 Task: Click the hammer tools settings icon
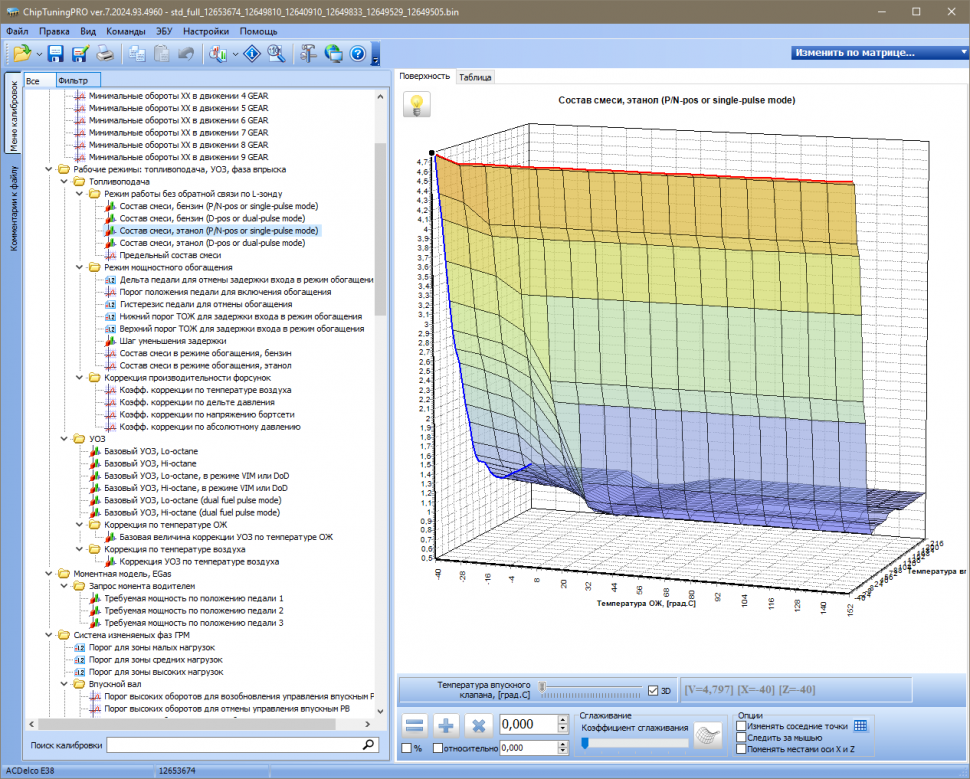tap(308, 53)
